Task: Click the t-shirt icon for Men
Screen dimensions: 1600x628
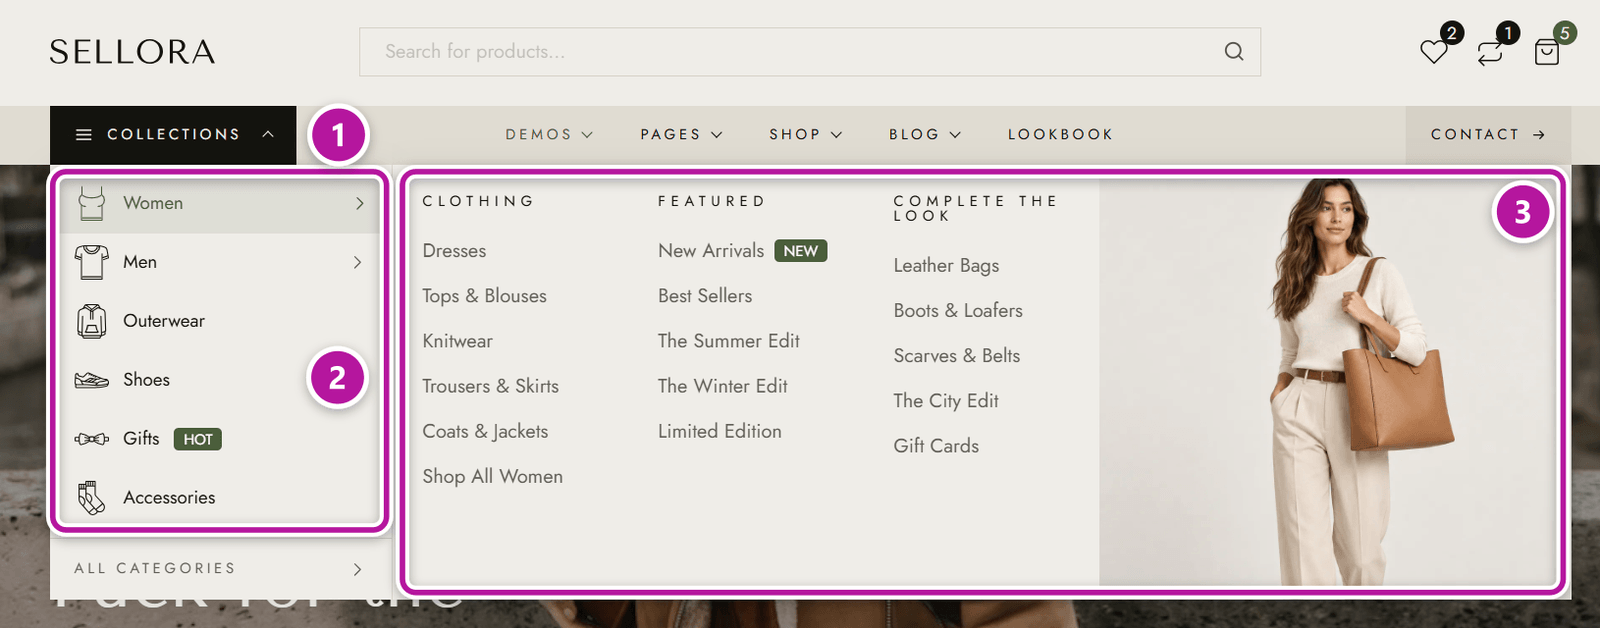Action: [x=92, y=262]
